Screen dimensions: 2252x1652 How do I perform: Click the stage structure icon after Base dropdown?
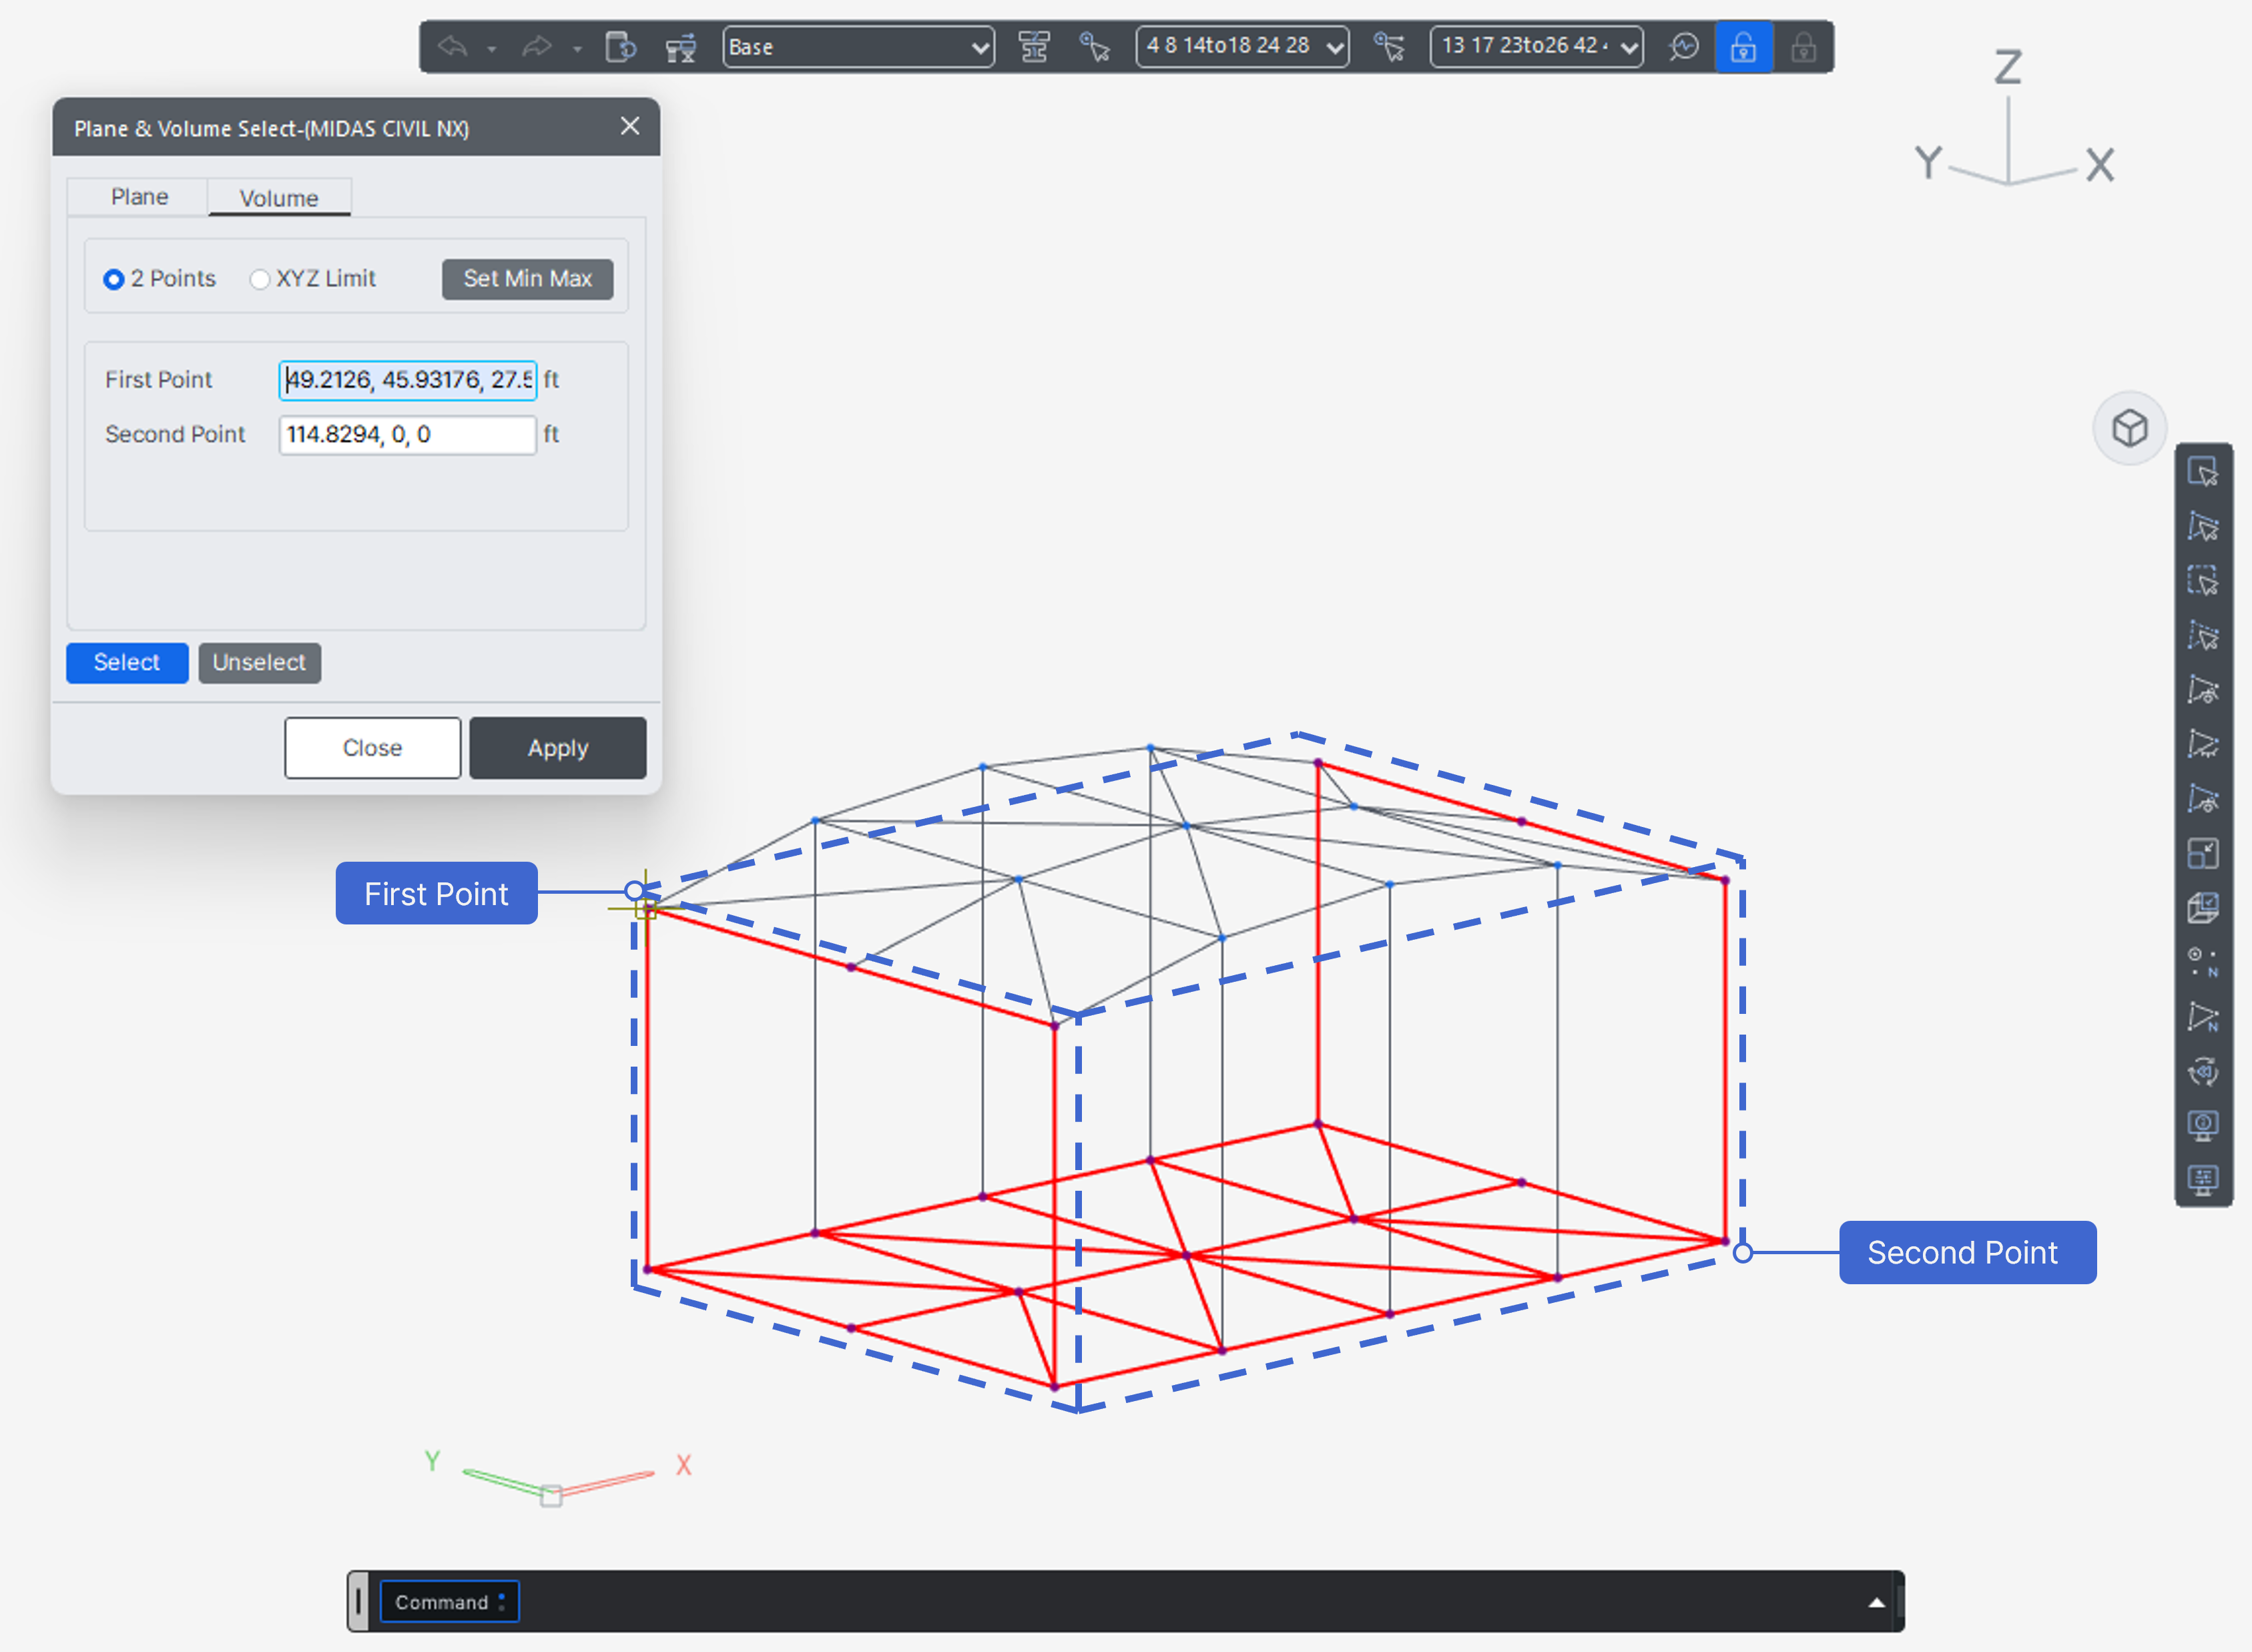tap(1034, 47)
